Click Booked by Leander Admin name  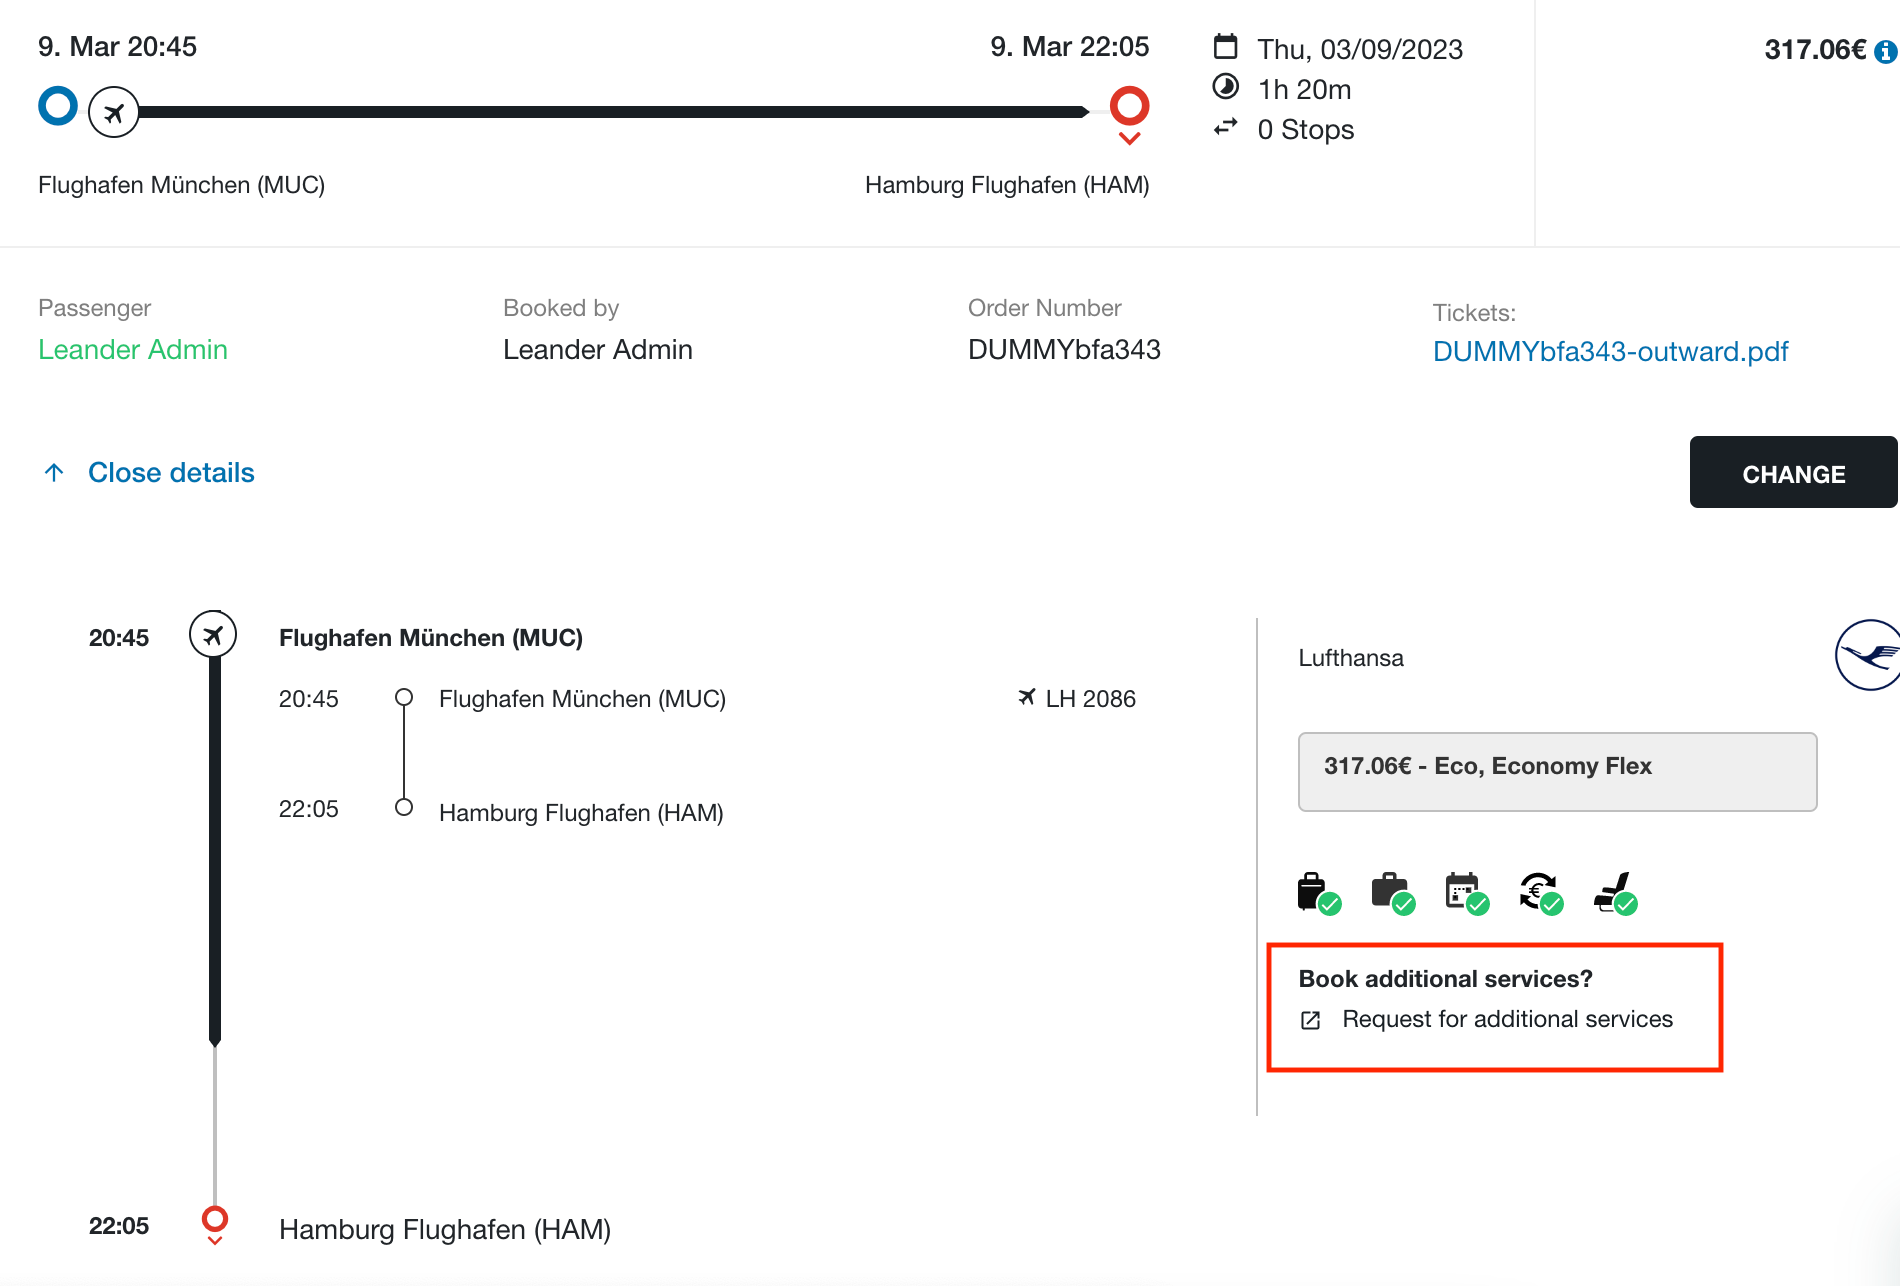point(598,350)
